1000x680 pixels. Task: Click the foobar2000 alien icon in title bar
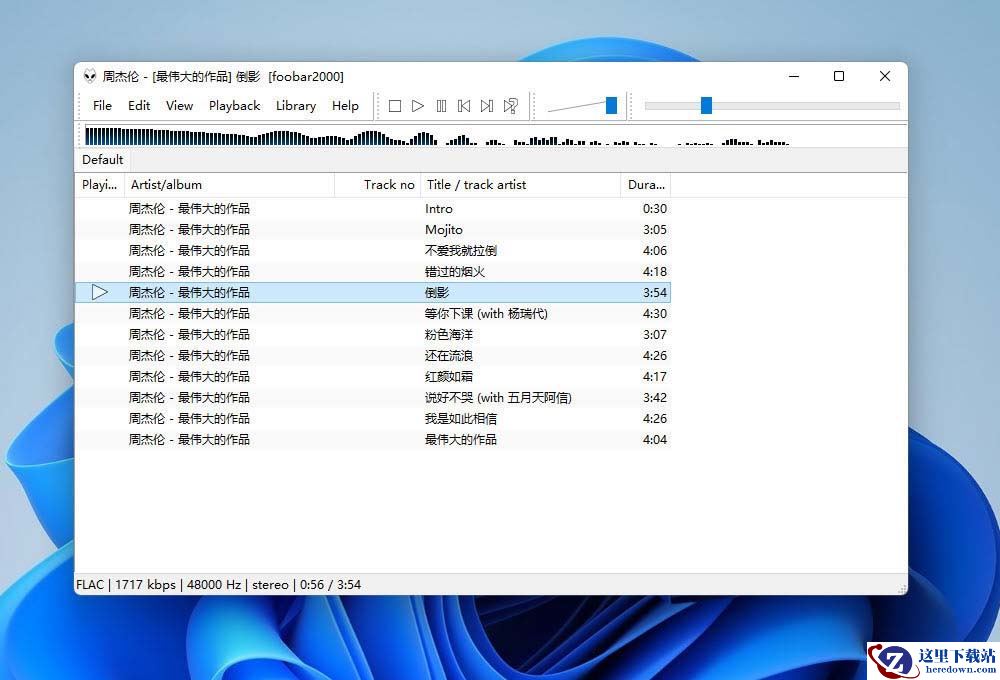[90, 77]
